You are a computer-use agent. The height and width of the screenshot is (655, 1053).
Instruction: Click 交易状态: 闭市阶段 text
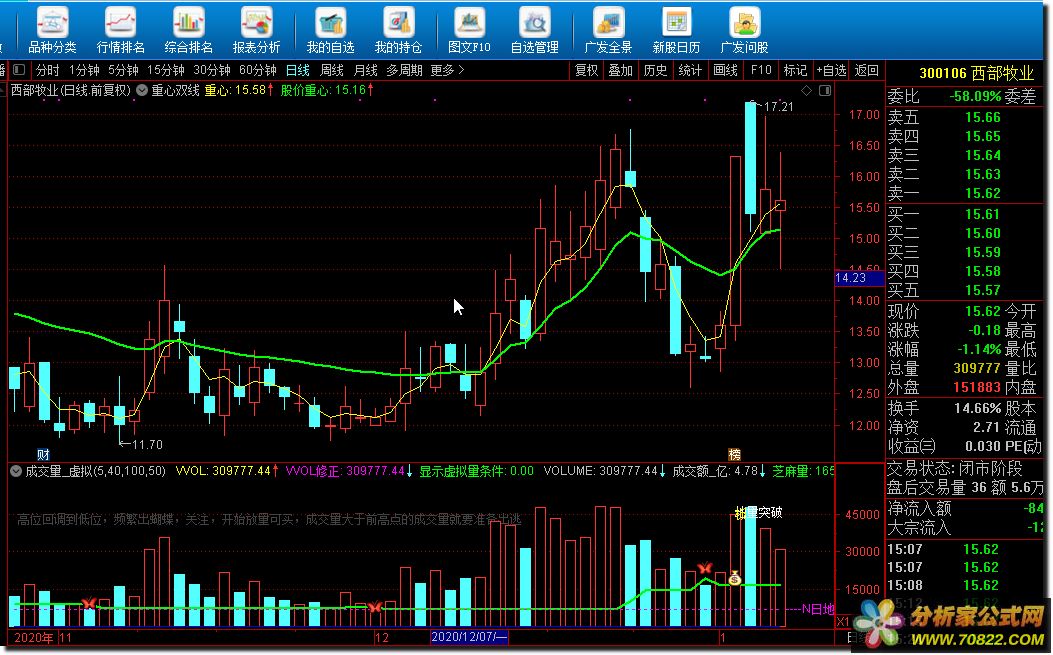[x=954, y=468]
